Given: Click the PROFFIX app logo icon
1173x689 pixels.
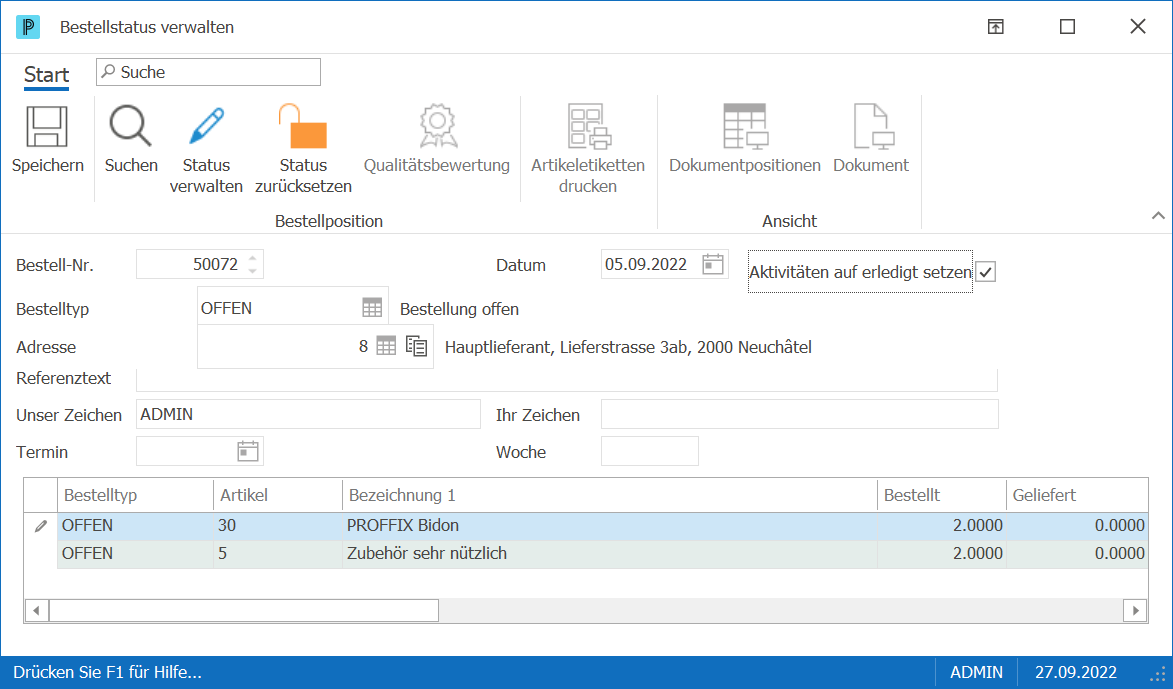Looking at the screenshot, I should [28, 27].
